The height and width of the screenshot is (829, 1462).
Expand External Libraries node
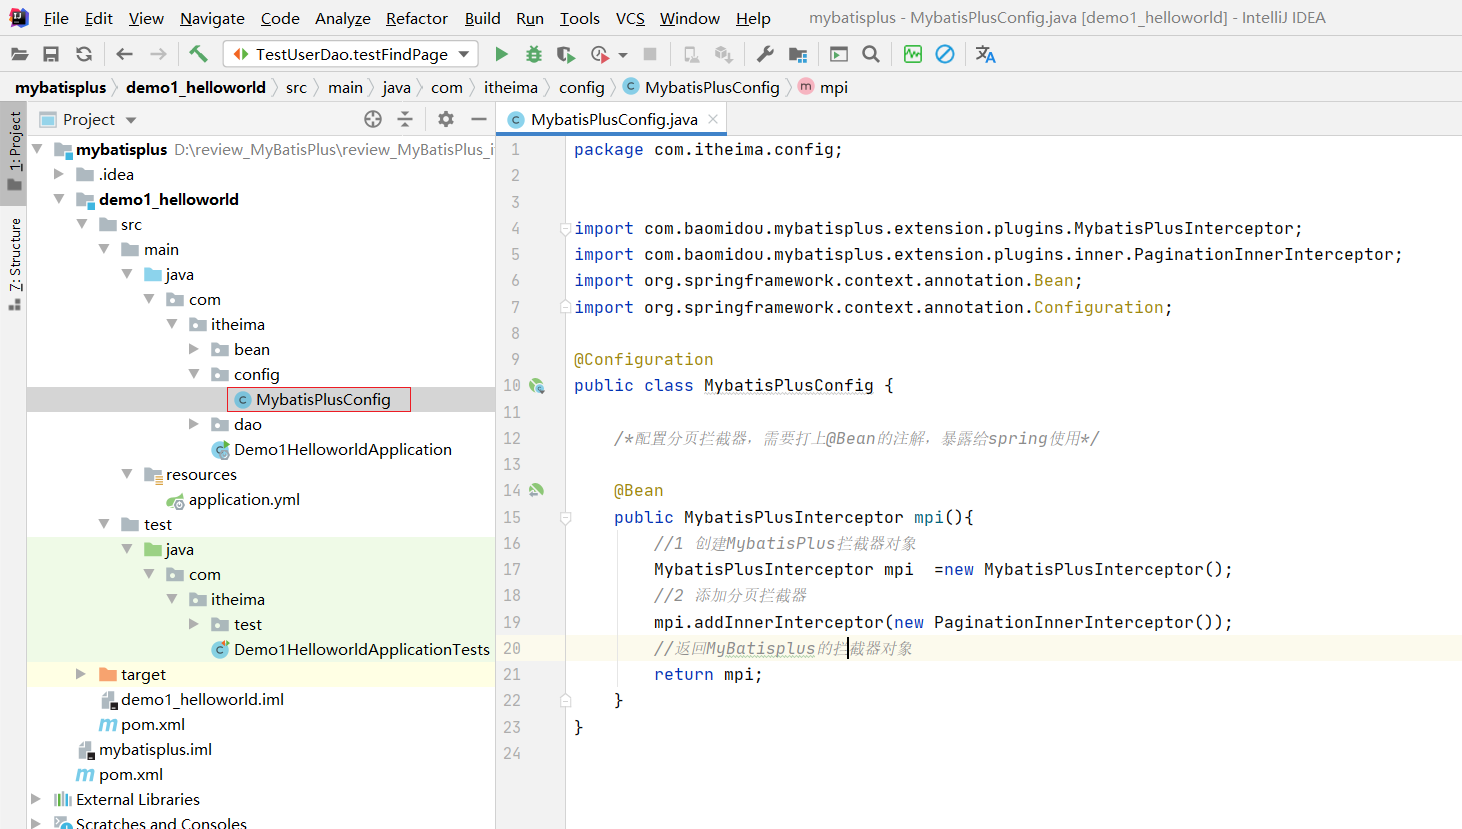[36, 799]
